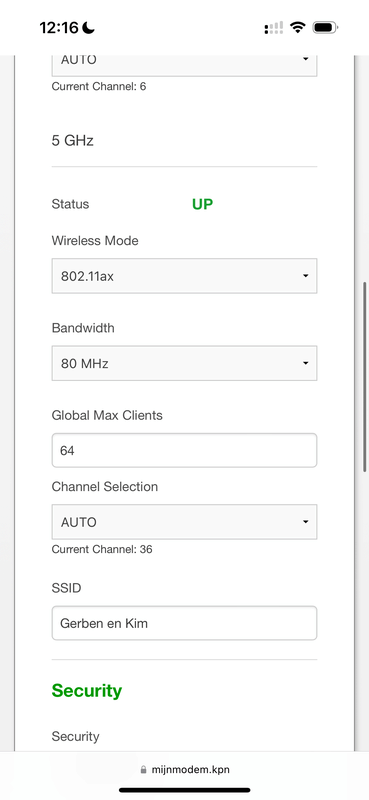Click the caret arrow in 802.11ax select
Screen dimensions: 369x800
pyautogui.click(x=305, y=276)
